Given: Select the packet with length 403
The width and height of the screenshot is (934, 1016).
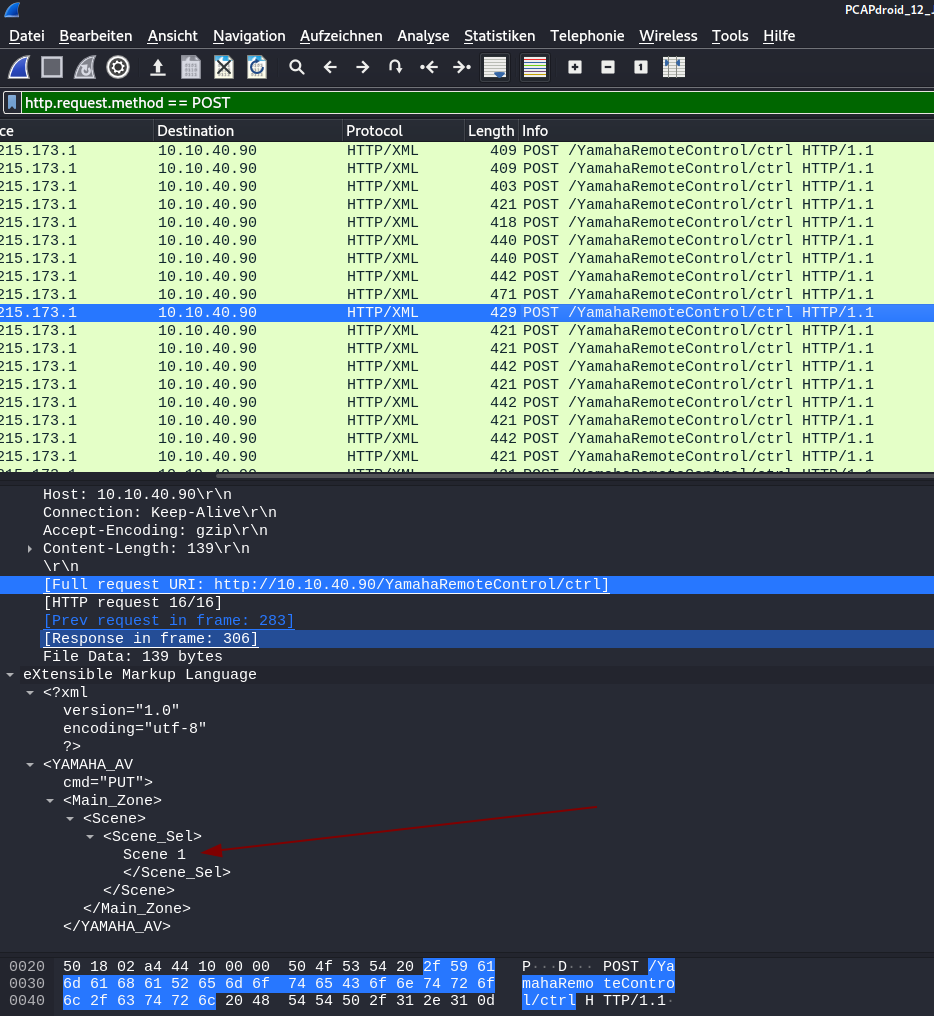Looking at the screenshot, I should point(467,187).
